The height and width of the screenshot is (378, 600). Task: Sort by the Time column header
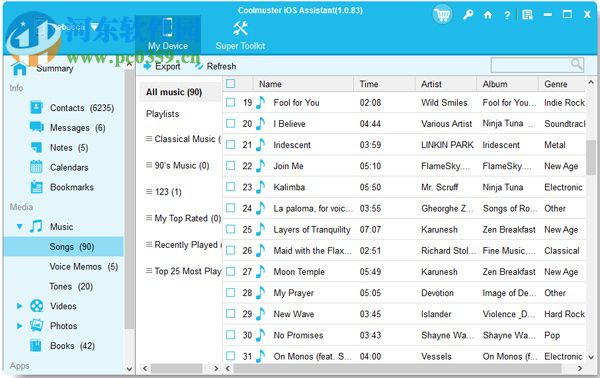click(385, 84)
